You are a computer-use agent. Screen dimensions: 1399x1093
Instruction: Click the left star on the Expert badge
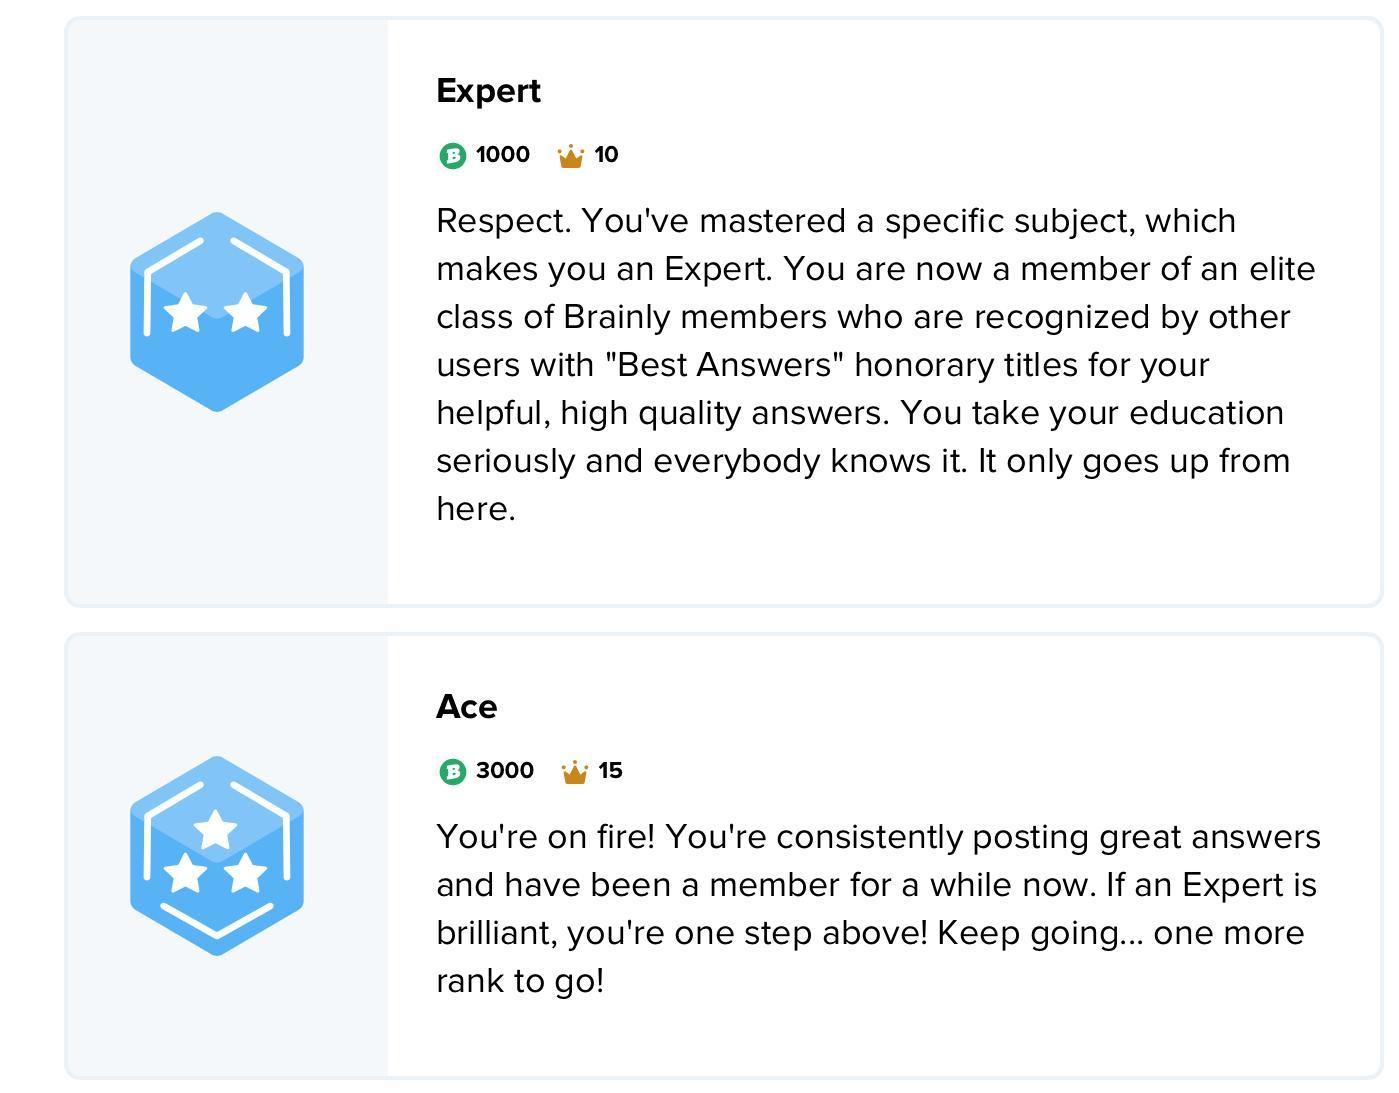point(186,312)
